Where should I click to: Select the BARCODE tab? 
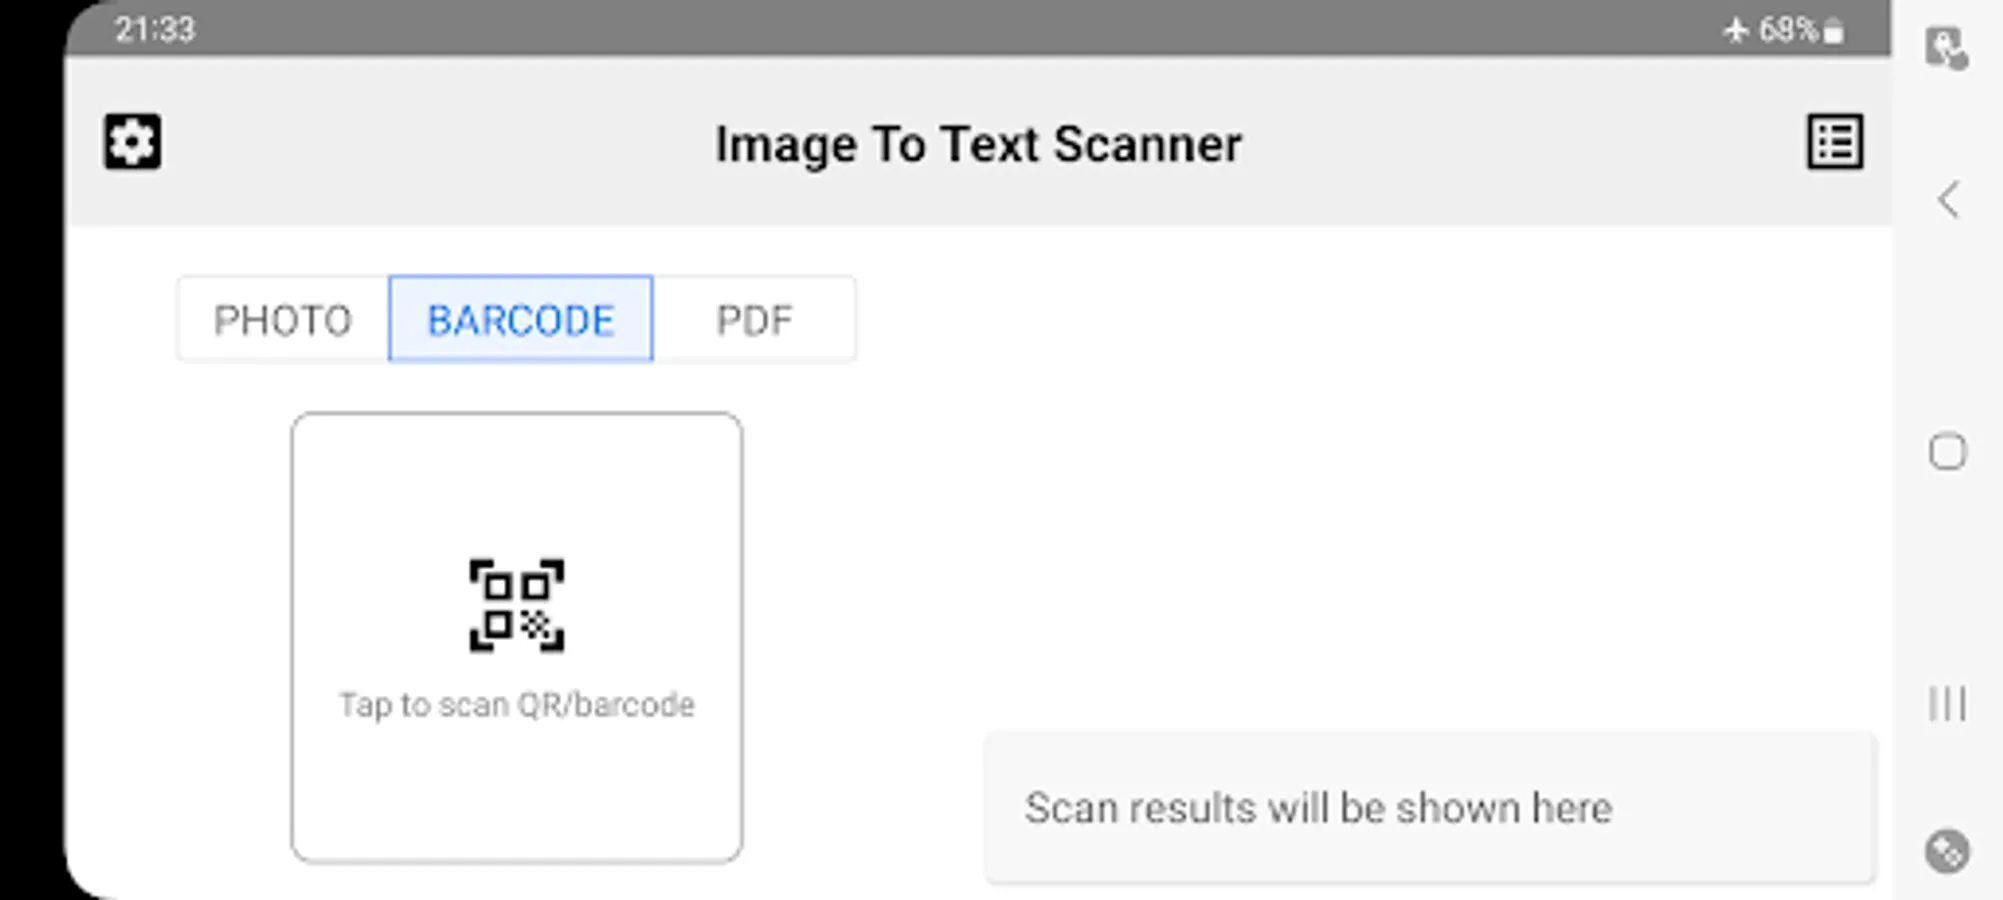[x=520, y=320]
